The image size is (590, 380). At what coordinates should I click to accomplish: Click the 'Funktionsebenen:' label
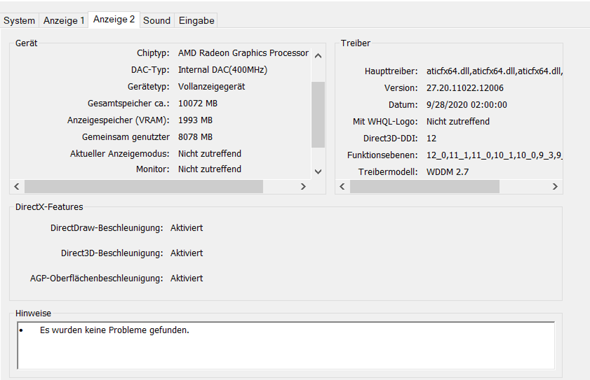coord(382,155)
